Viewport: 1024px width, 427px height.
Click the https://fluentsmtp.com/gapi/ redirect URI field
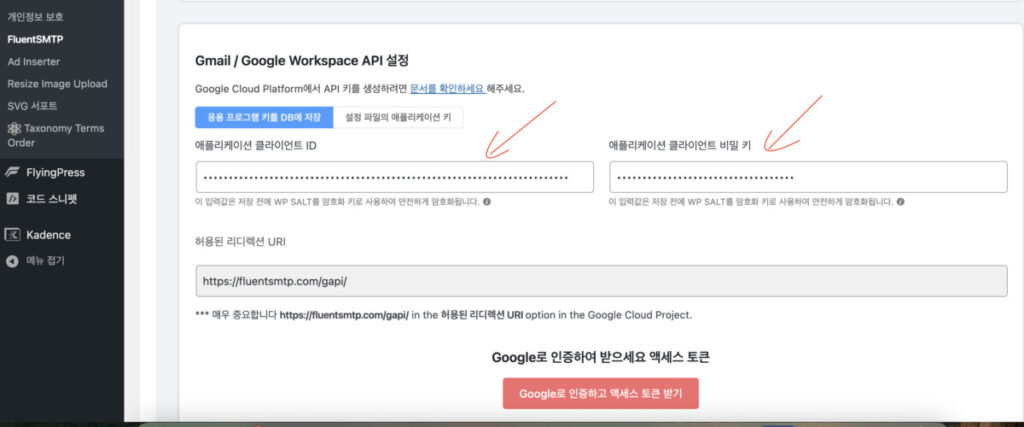click(601, 281)
